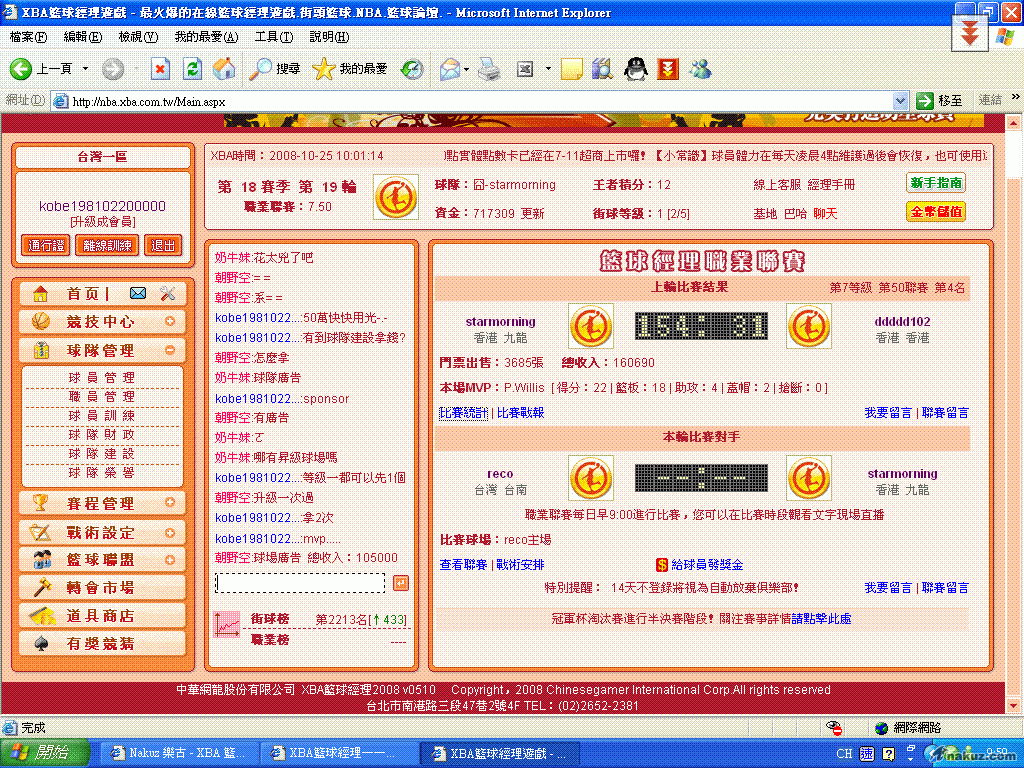Open IE Search (搜尋) toolbar button

pos(275,69)
